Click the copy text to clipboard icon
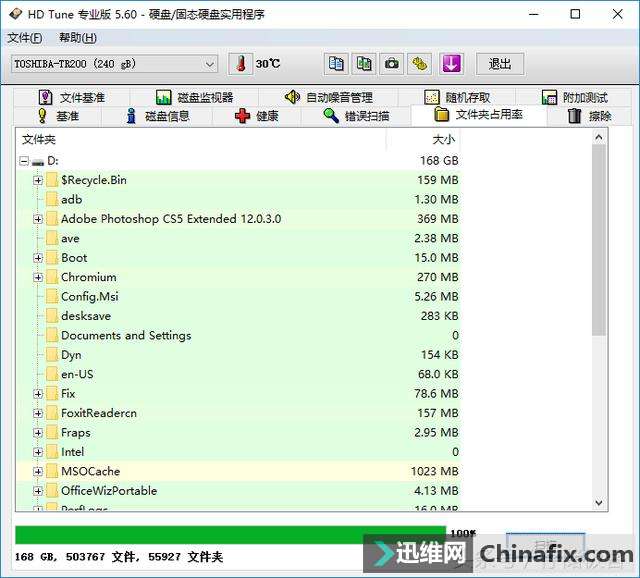 tap(336, 64)
